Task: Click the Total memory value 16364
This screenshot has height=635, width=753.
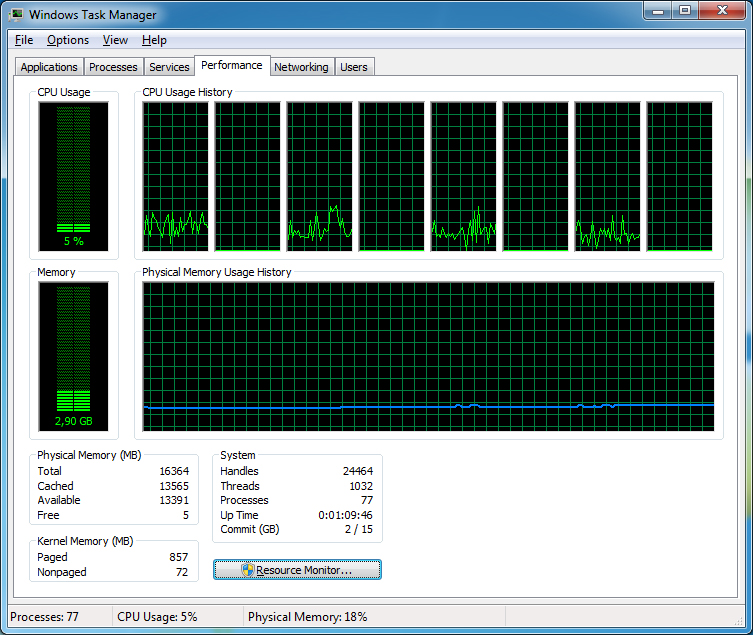Action: (174, 471)
